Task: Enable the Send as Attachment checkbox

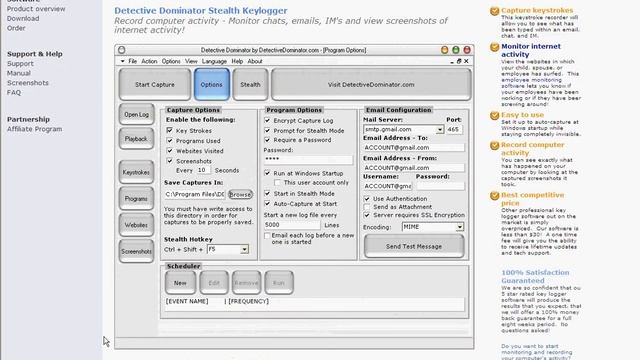Action: tap(367, 207)
